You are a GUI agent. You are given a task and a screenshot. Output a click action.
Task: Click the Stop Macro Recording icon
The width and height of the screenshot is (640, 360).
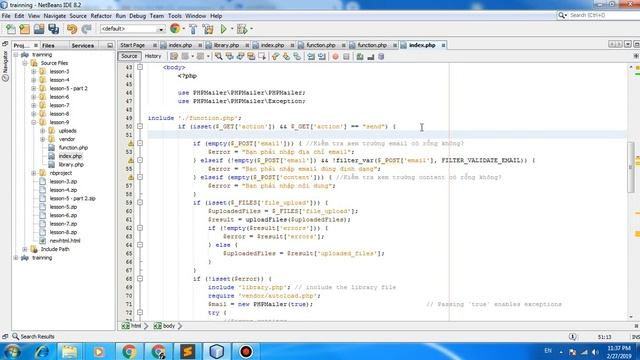346,56
